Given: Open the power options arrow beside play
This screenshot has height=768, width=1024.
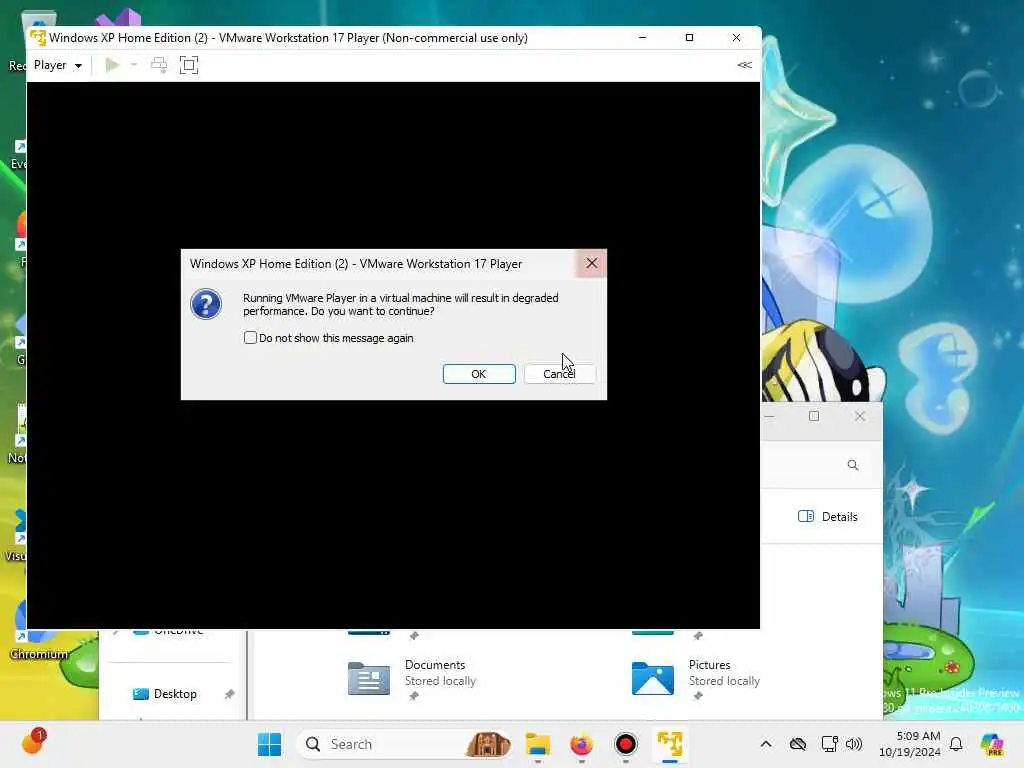Looking at the screenshot, I should point(134,65).
